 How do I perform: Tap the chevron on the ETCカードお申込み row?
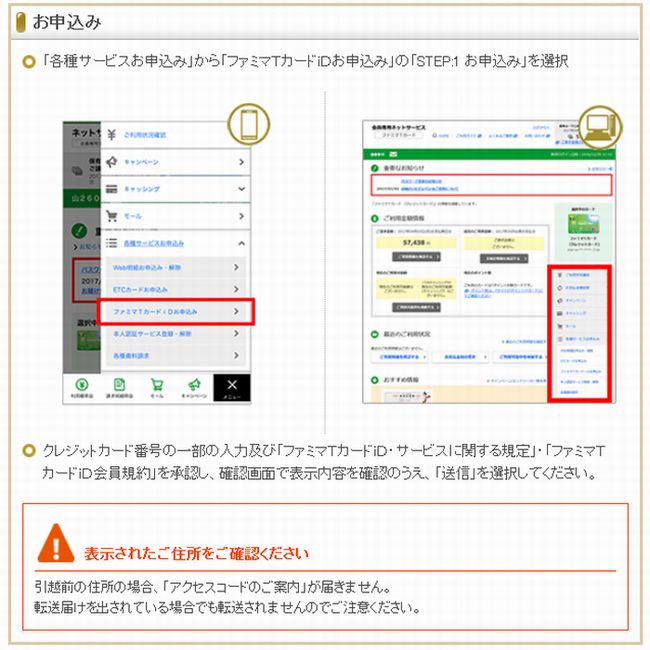coord(236,289)
